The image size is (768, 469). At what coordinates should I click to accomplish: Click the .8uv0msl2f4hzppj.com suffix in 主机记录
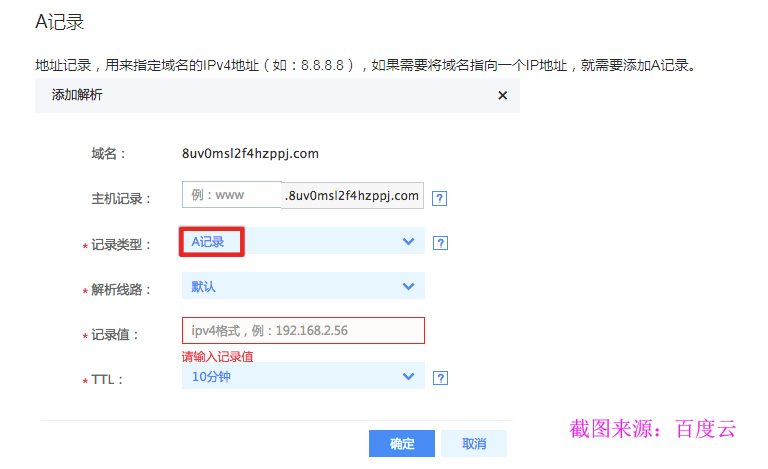(352, 196)
